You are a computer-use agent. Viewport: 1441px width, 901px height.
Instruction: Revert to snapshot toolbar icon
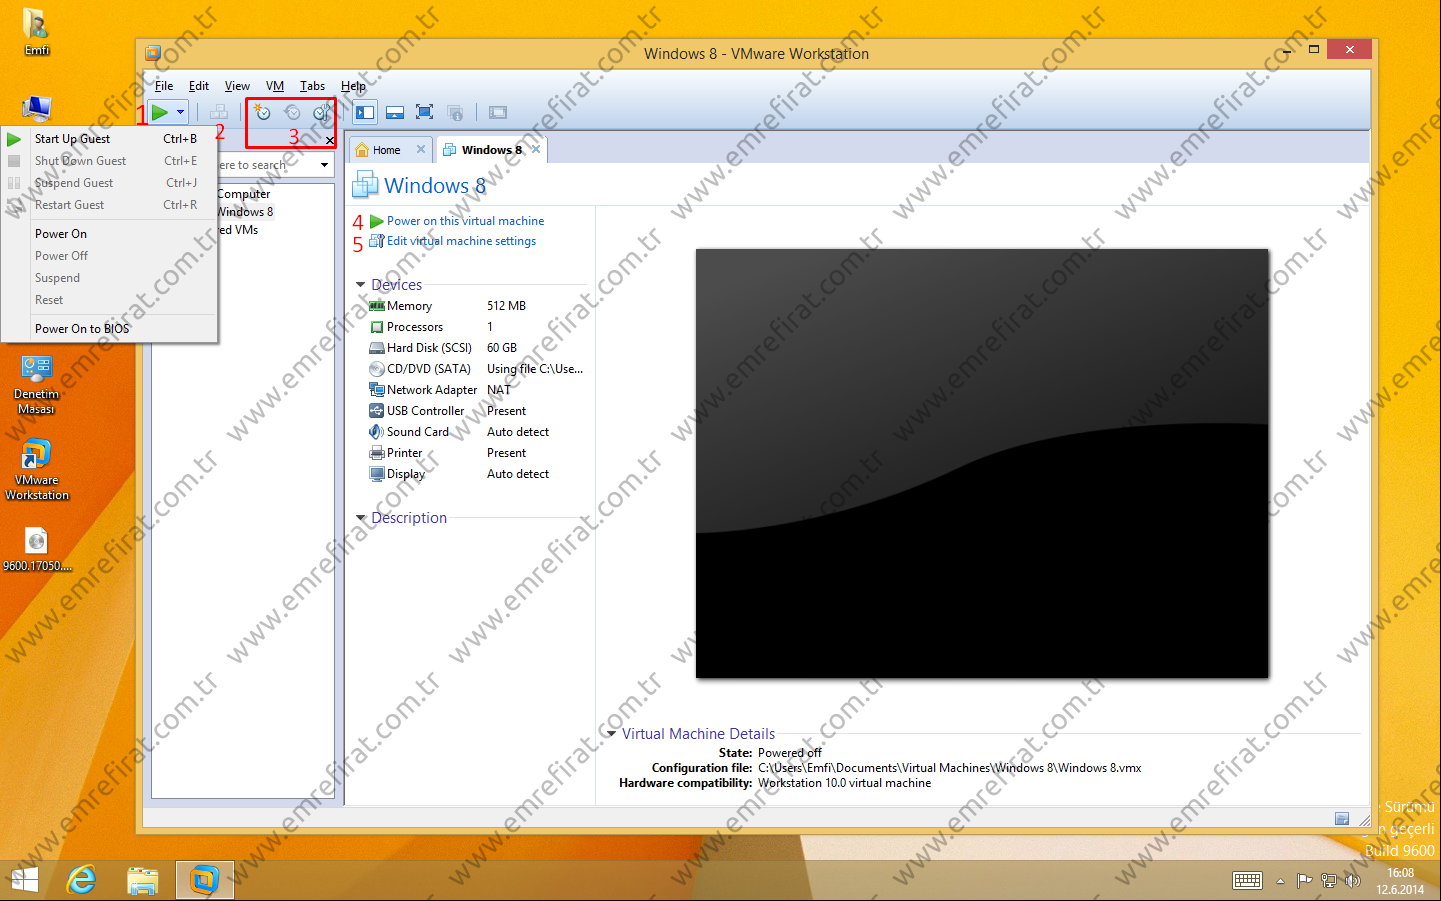point(292,113)
